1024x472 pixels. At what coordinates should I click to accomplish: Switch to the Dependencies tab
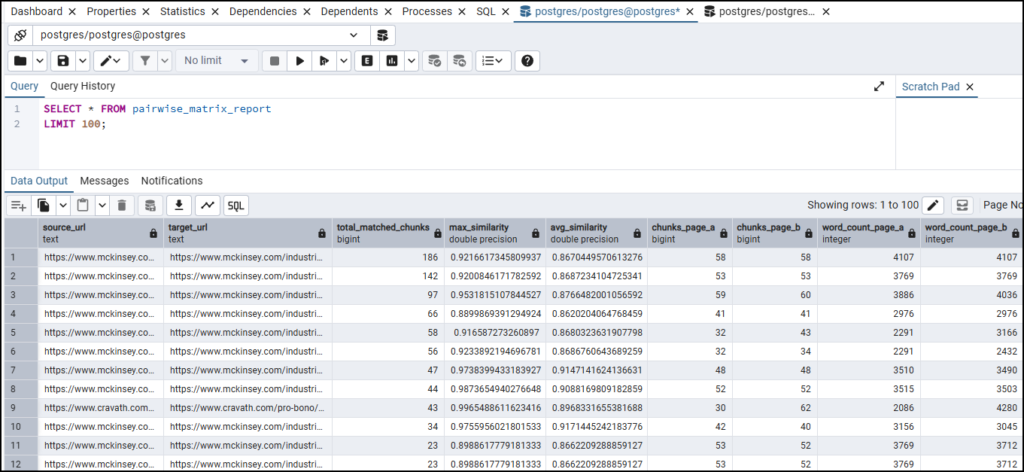(263, 12)
